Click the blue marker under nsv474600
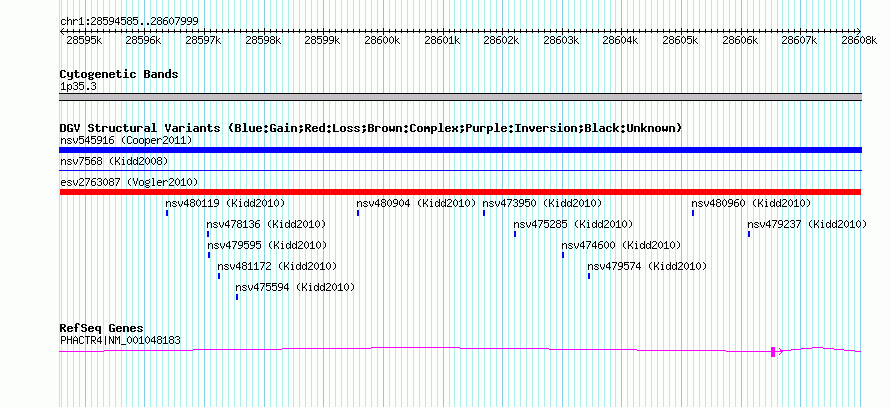Screen dimensions: 890x407 point(563,255)
